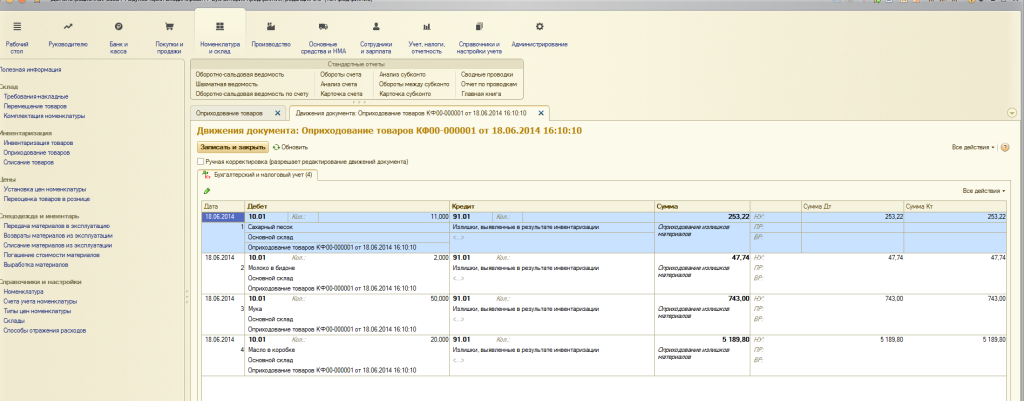Open Учет, налоги, отчетность chart icon
Screen dimensions: 1024x401
(x=426, y=27)
